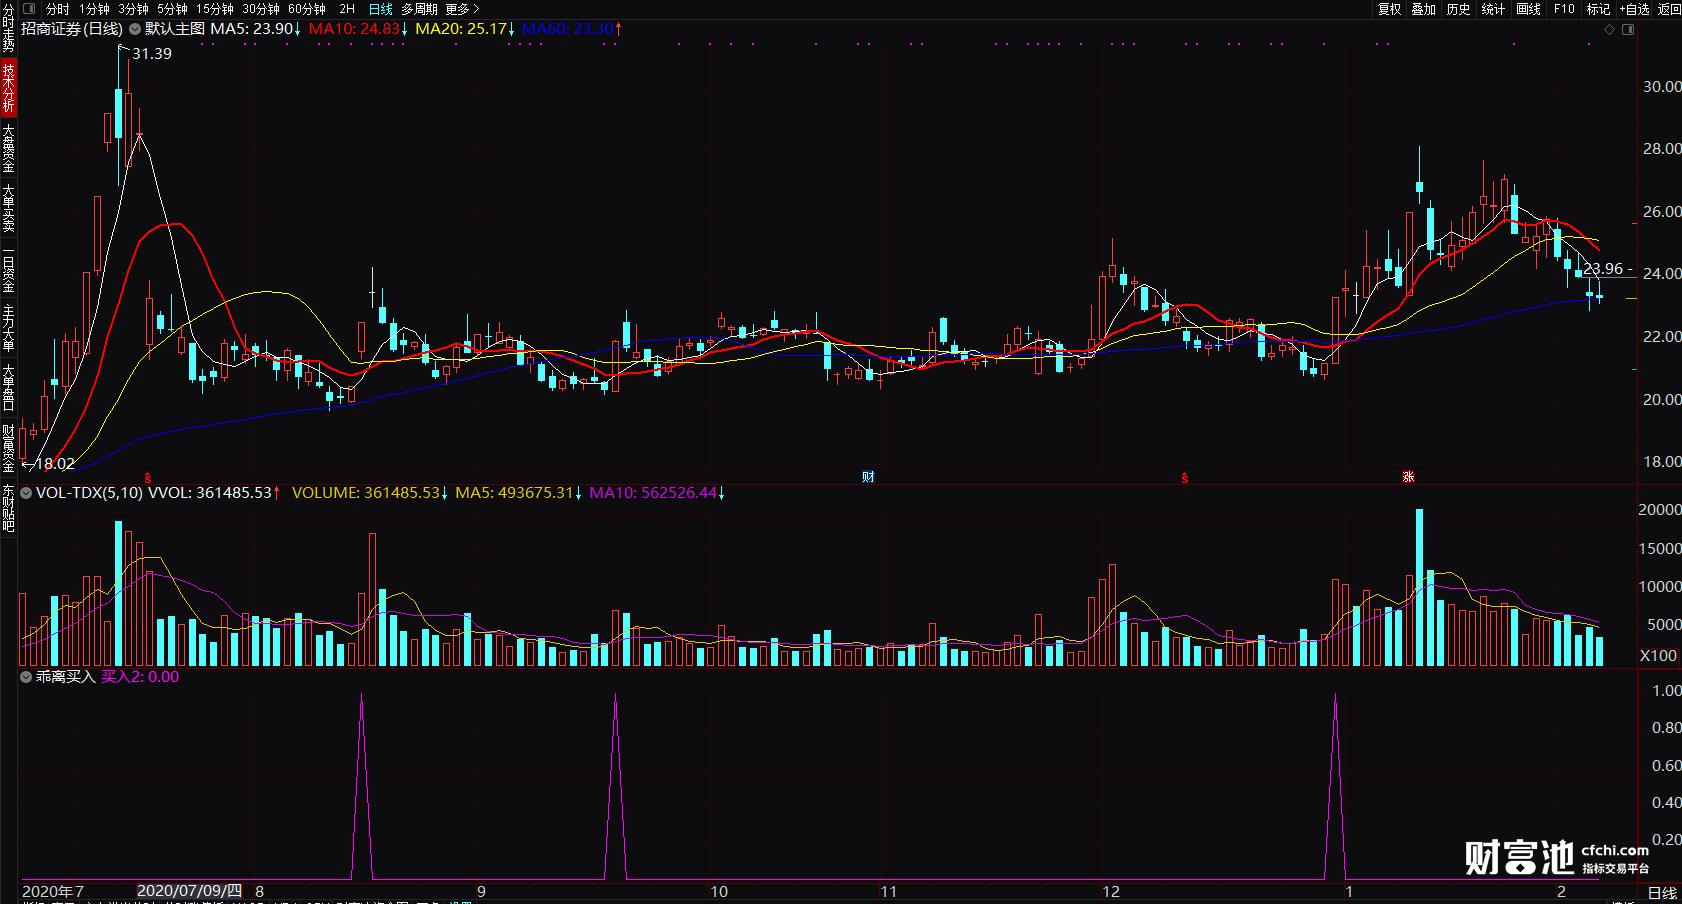Activate the 画线 drawing tools
The image size is (1682, 904).
coord(1529,9)
